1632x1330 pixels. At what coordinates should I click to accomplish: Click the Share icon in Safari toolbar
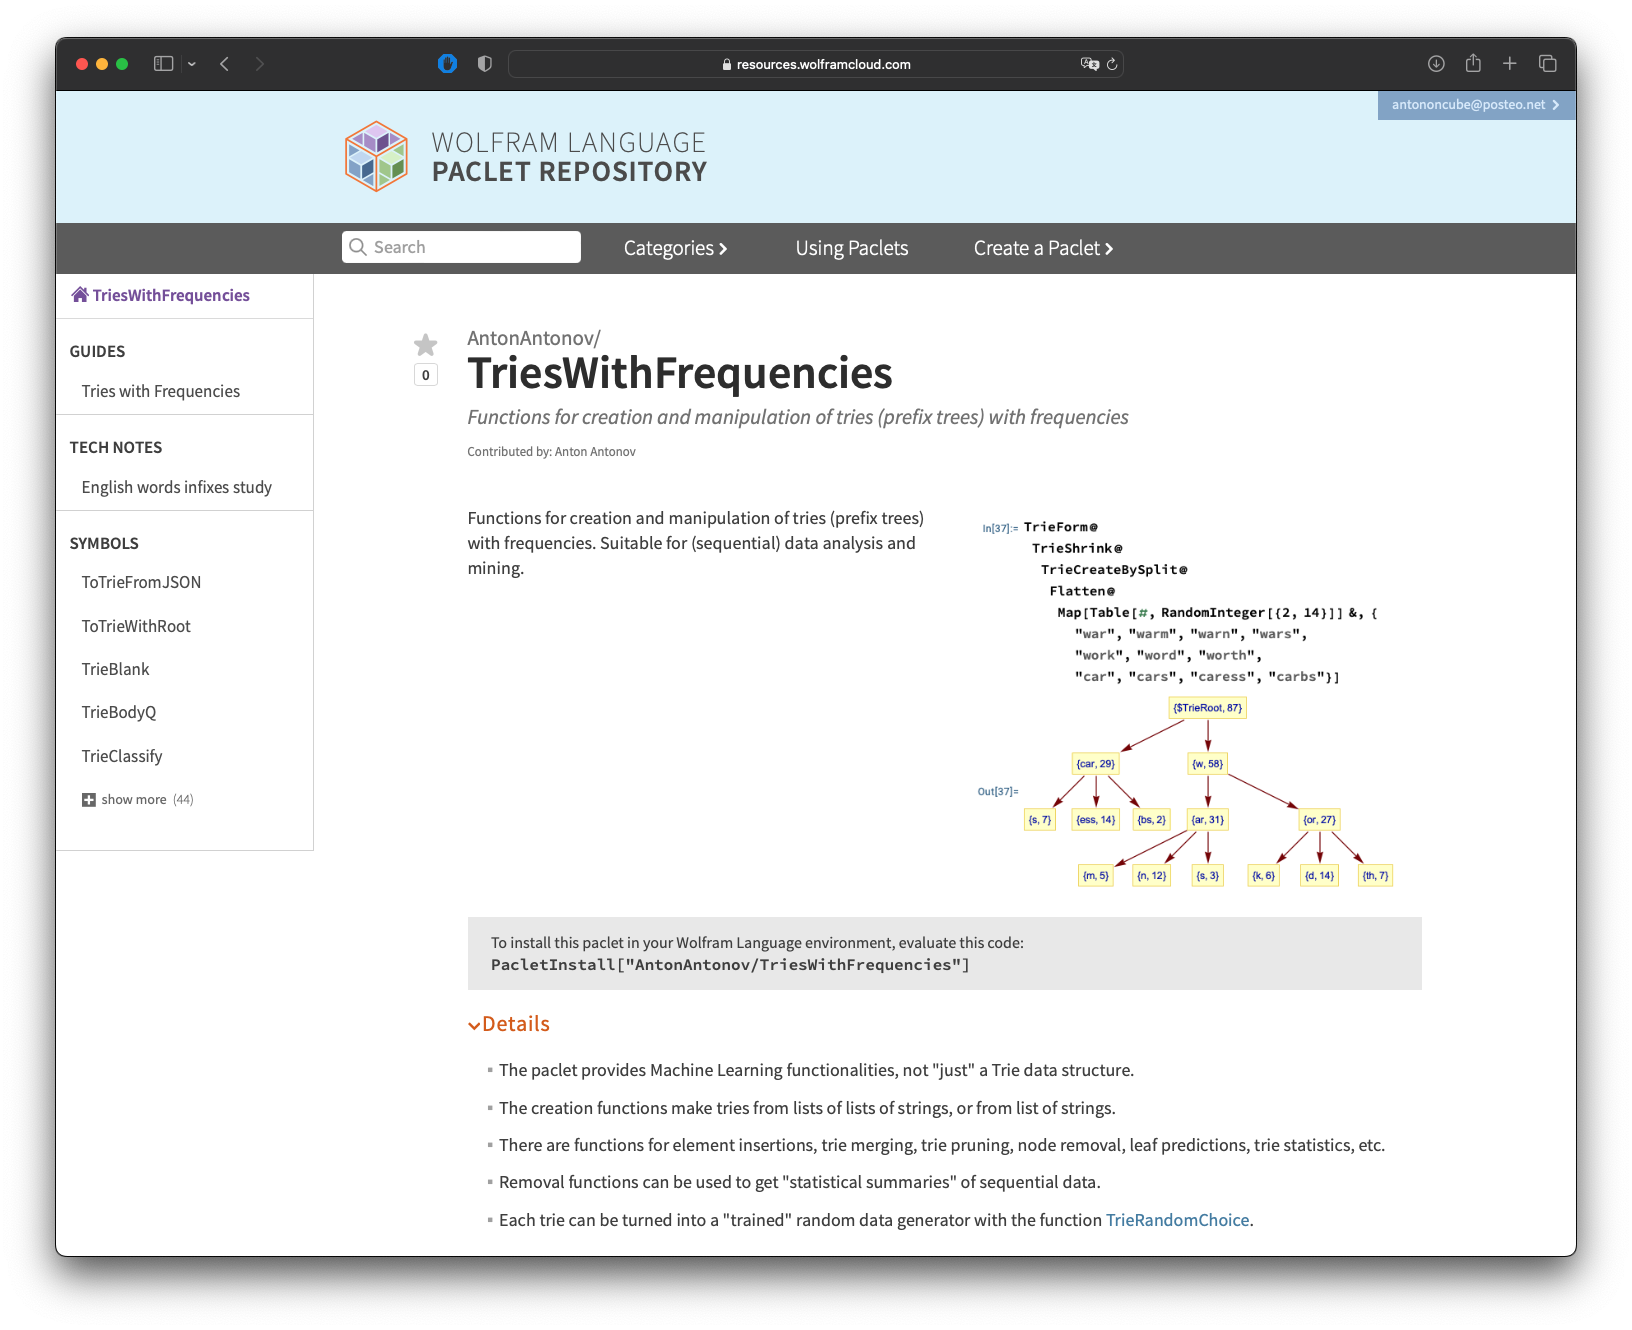pos(1473,64)
